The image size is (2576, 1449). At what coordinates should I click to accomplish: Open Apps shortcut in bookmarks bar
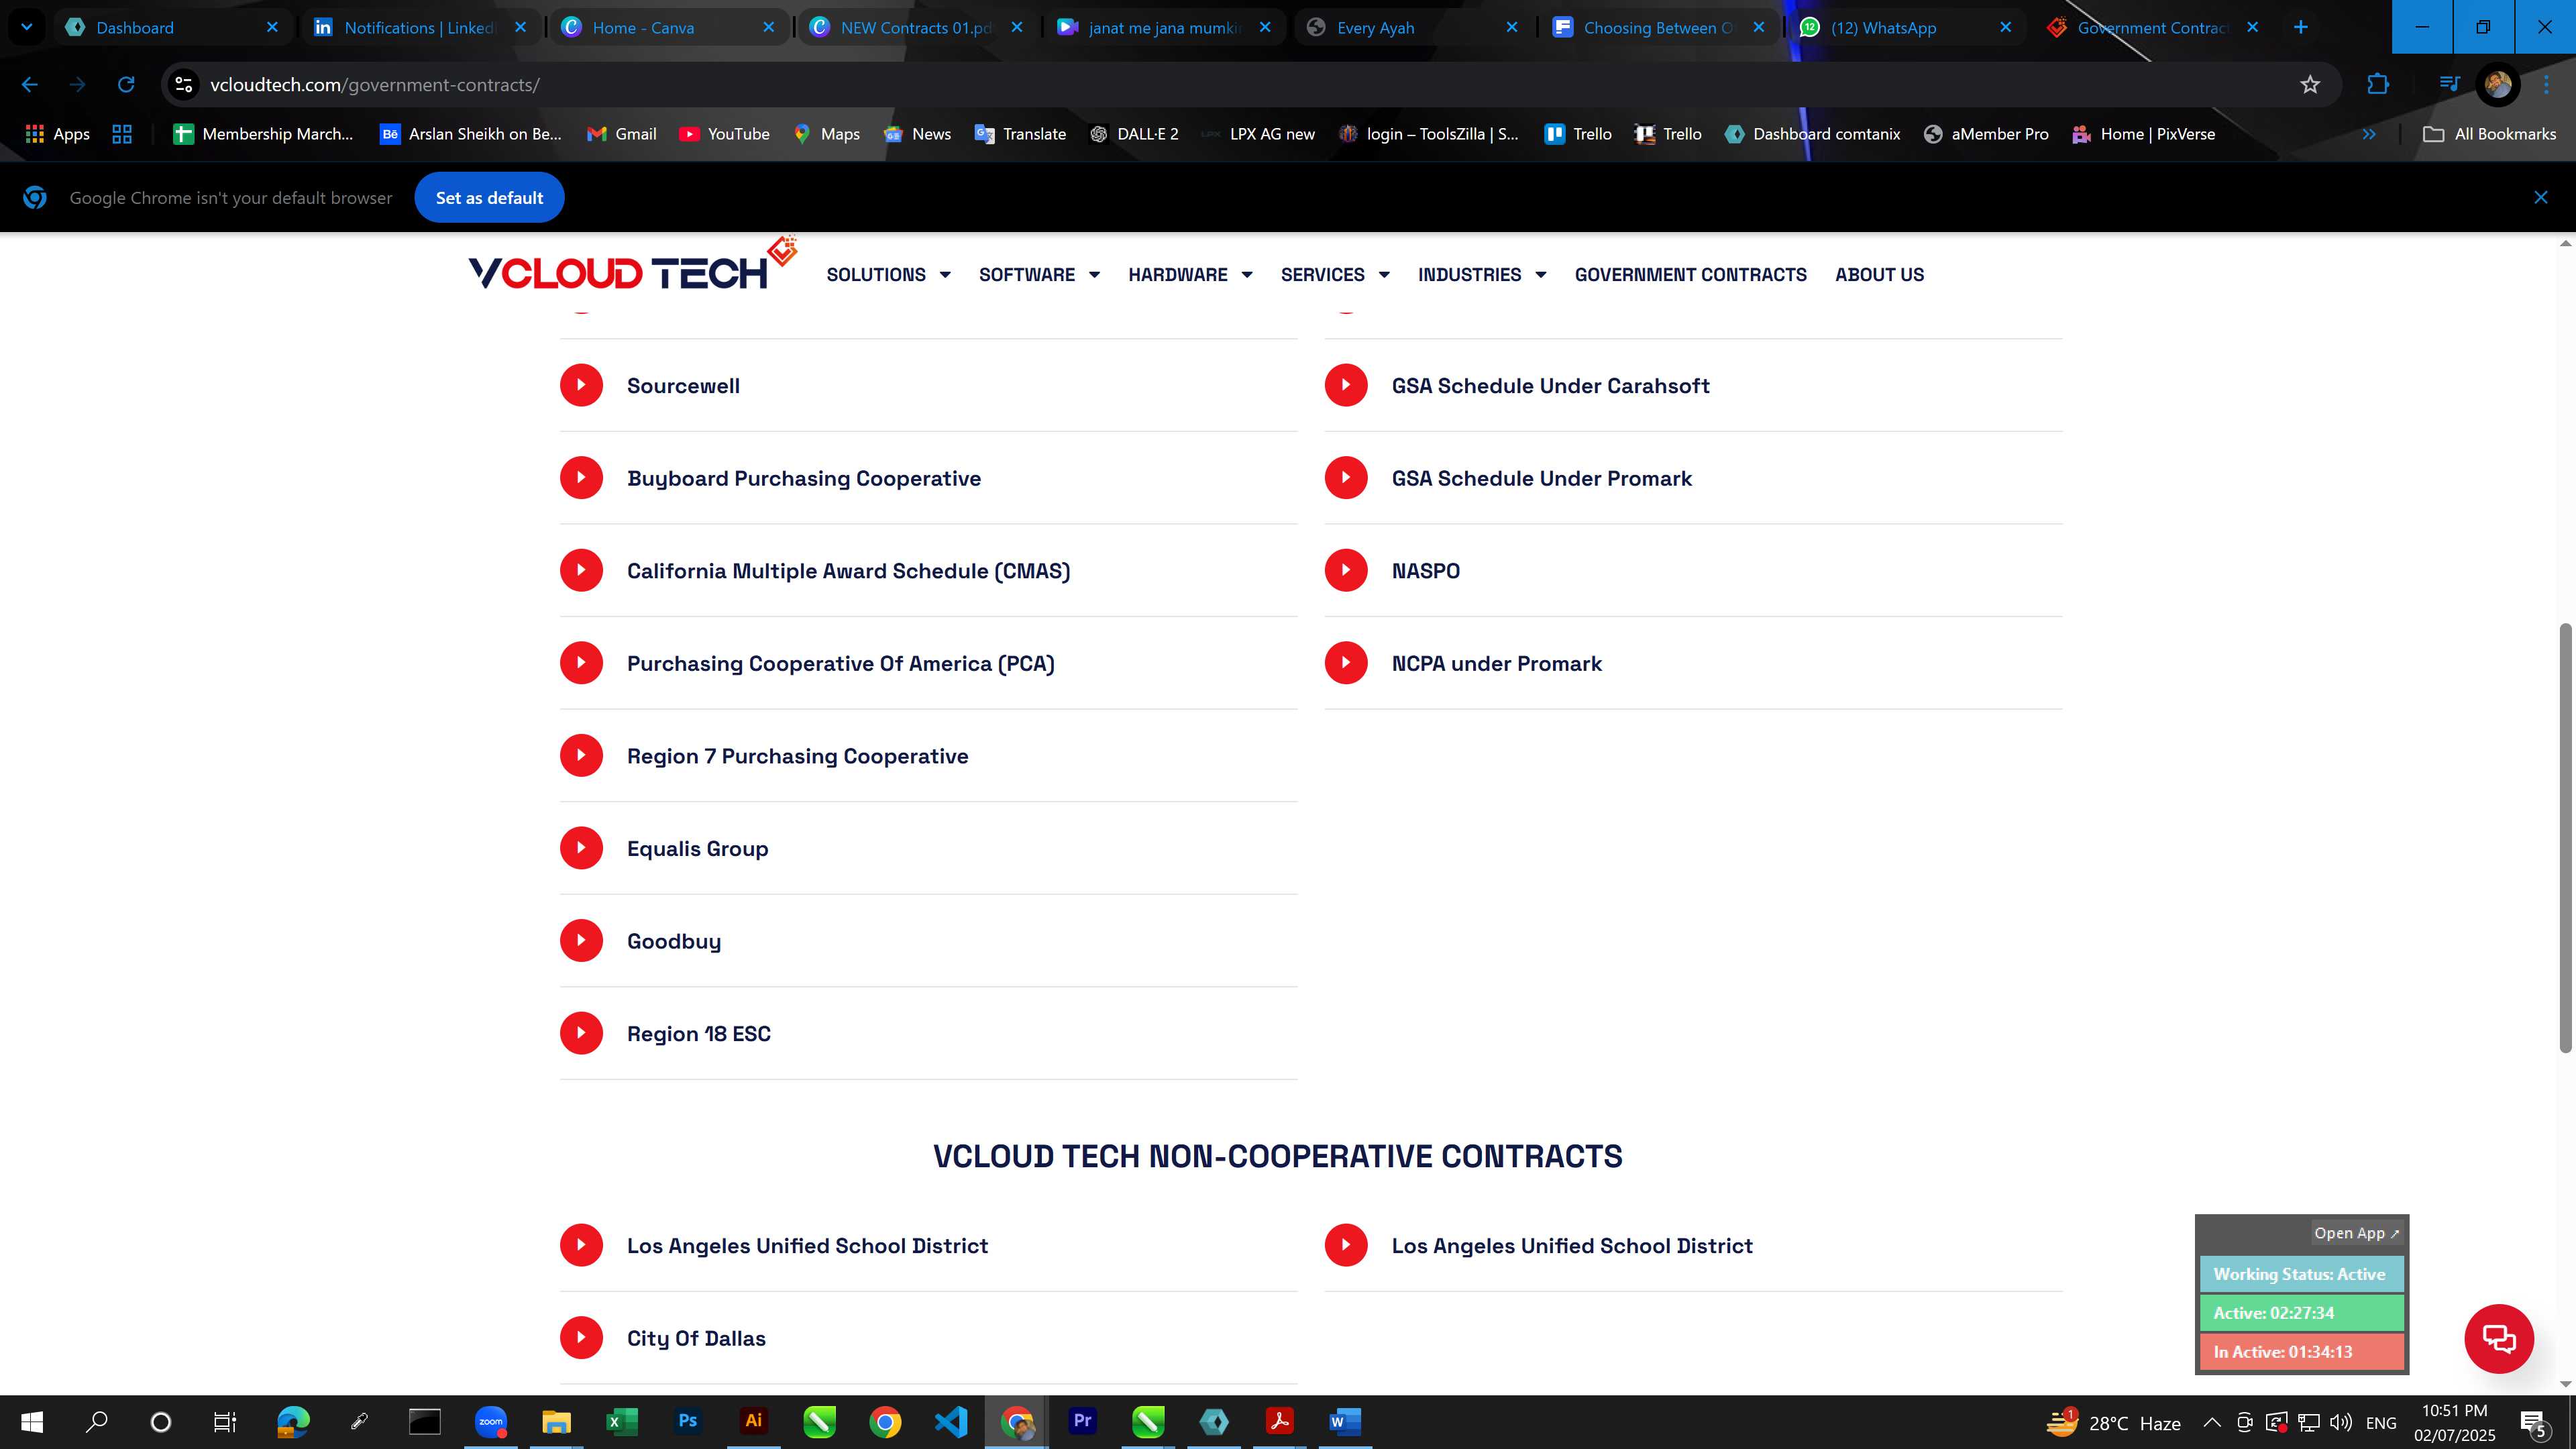57,134
